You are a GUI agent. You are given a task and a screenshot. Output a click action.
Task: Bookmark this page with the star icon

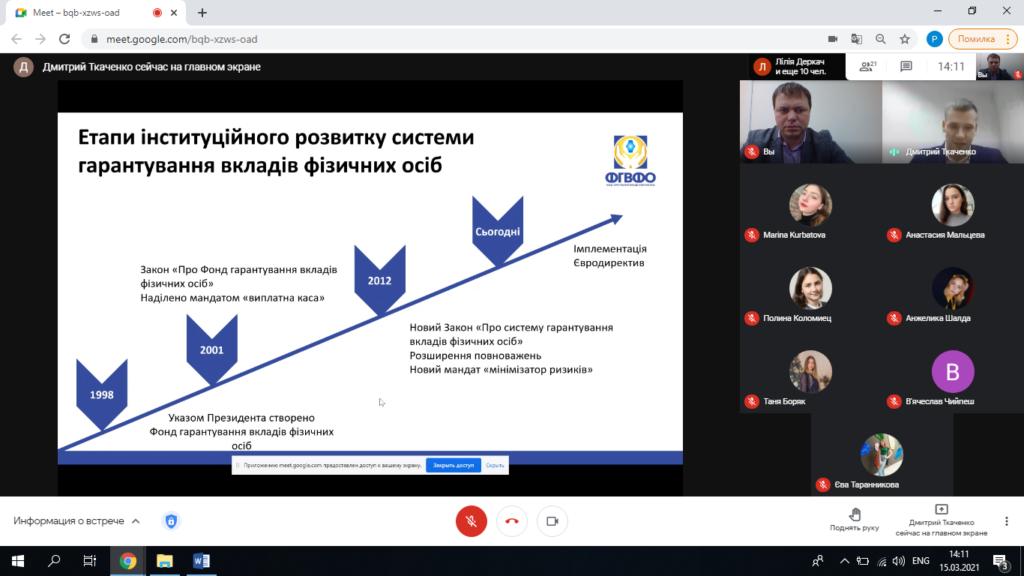point(905,39)
